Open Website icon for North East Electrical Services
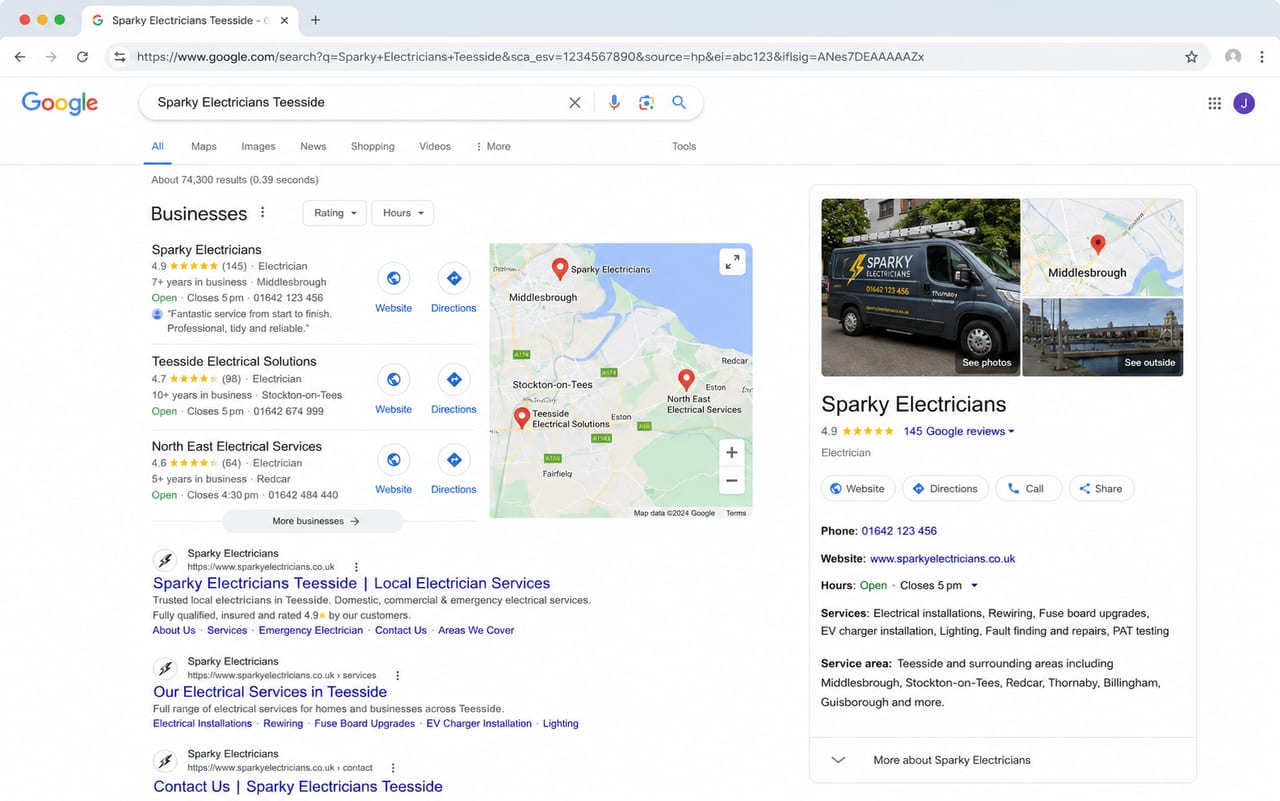1280x801 pixels. [394, 459]
